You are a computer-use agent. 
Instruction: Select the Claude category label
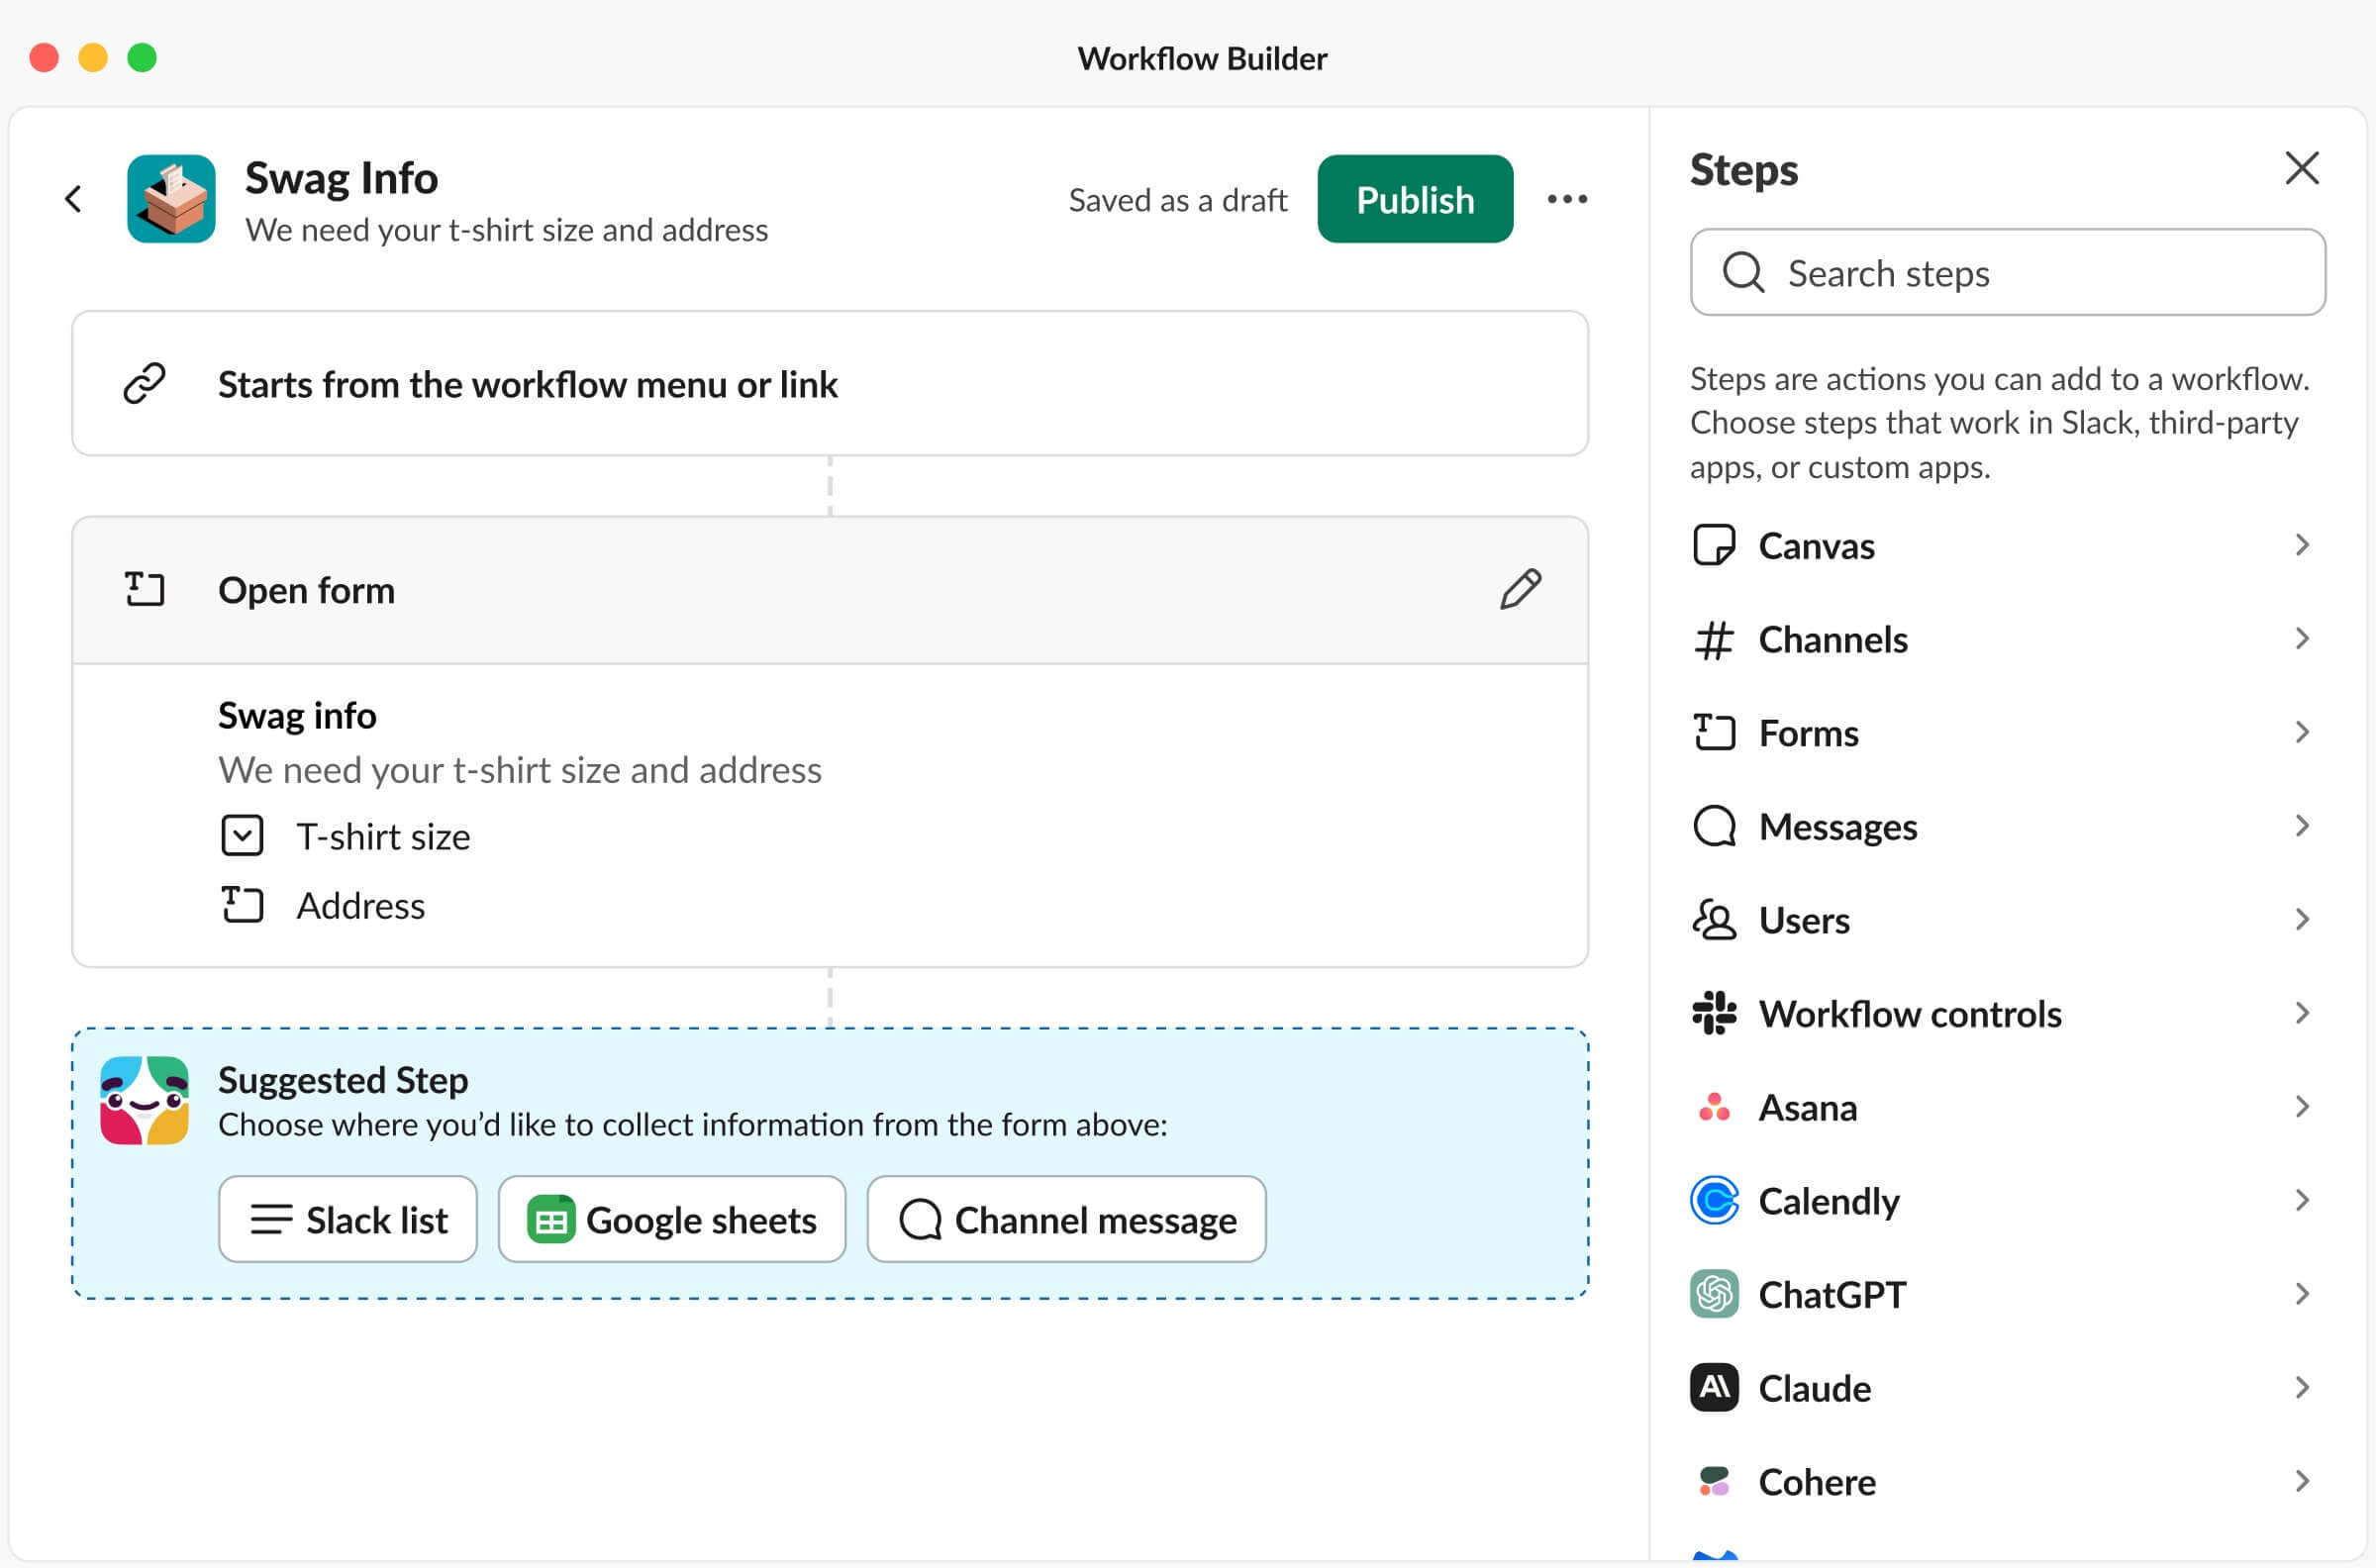pos(1814,1388)
